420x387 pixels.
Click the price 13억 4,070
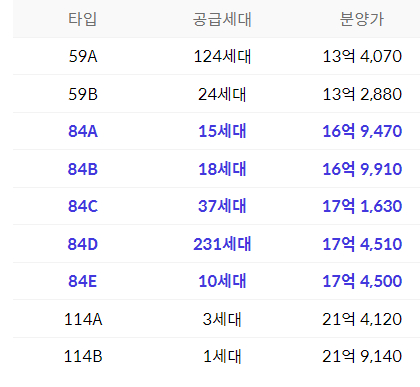(x=362, y=56)
